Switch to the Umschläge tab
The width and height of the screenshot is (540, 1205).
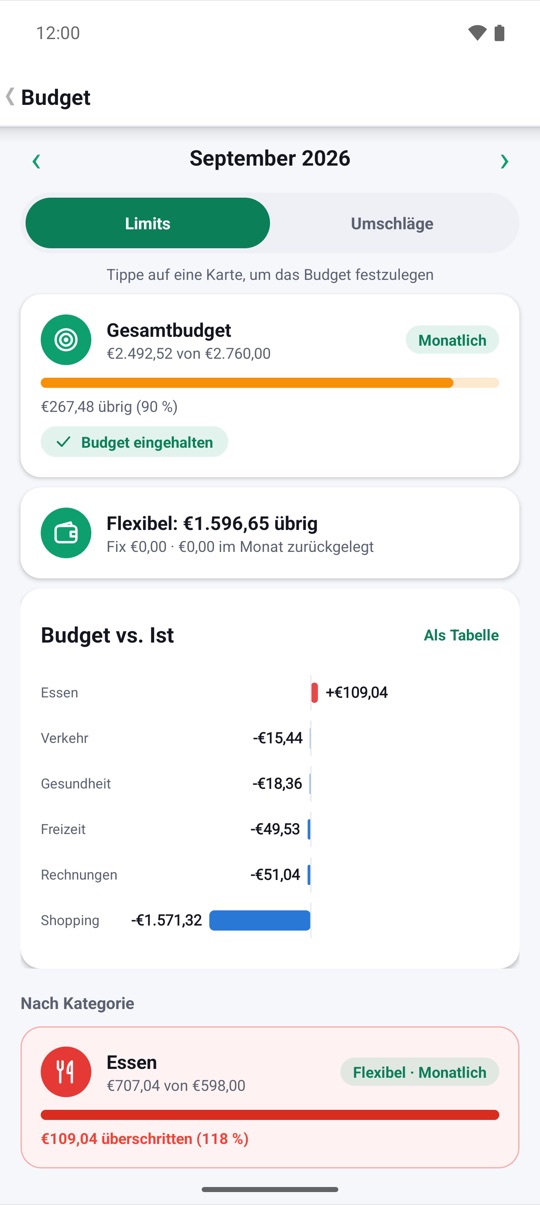[392, 223]
